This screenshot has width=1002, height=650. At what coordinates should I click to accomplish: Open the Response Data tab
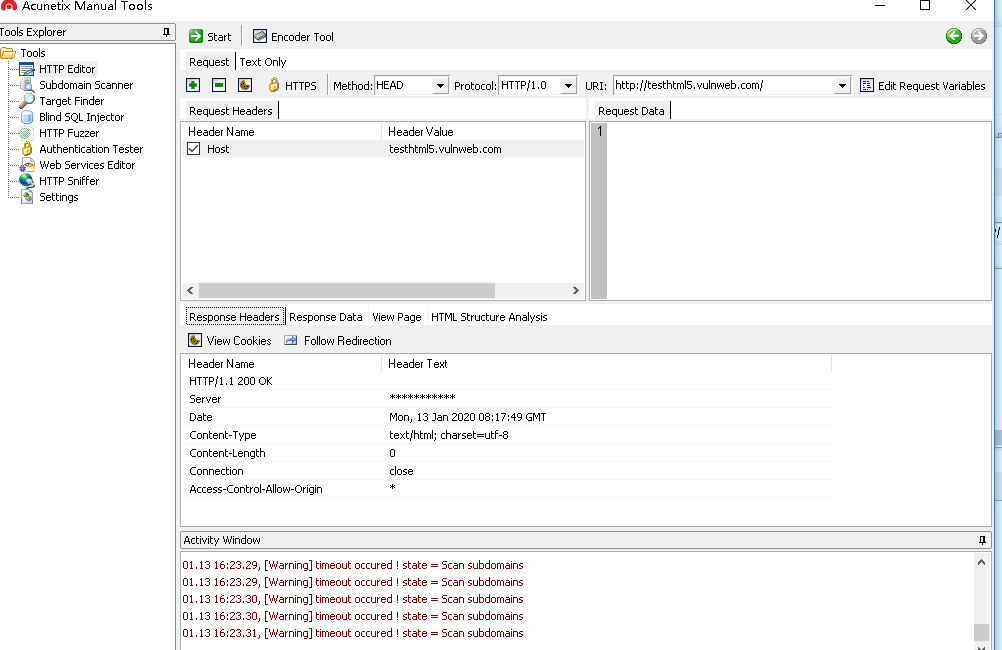click(x=325, y=317)
